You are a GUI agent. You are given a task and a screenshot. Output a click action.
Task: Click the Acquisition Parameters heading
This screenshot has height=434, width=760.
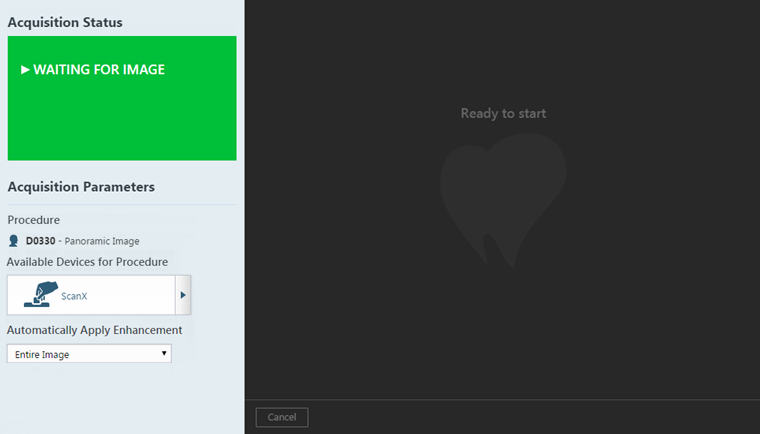coord(81,187)
